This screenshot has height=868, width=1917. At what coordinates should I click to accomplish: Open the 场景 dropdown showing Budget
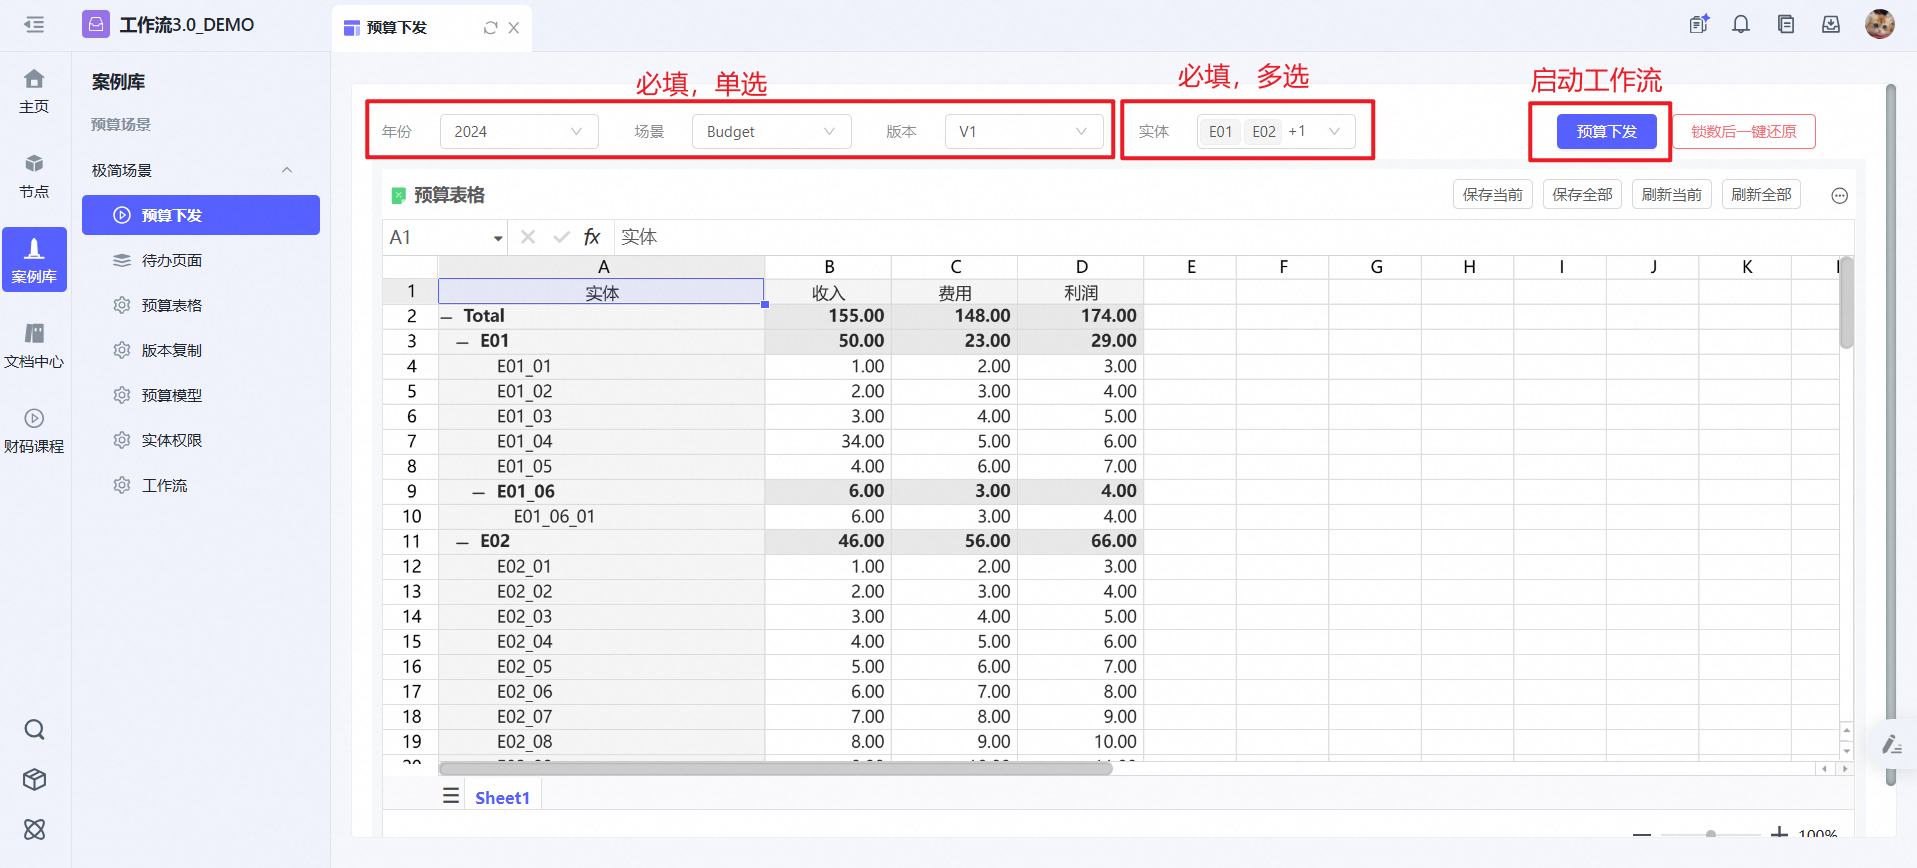coord(770,132)
